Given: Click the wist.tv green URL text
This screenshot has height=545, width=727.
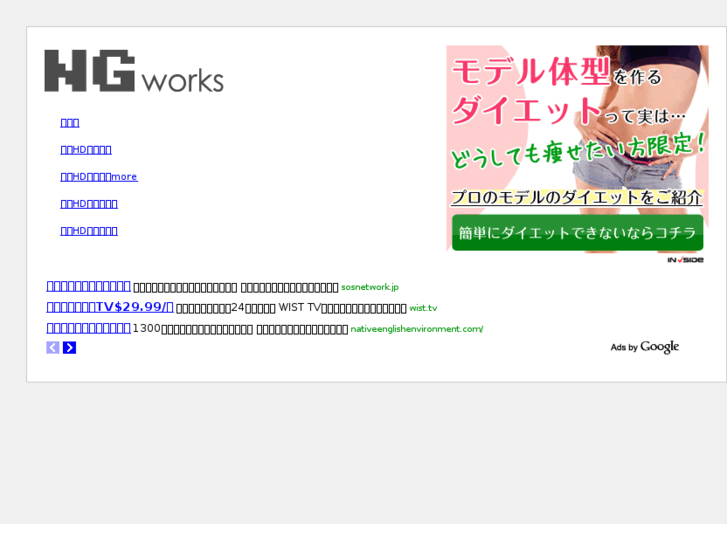Looking at the screenshot, I should pos(423,308).
